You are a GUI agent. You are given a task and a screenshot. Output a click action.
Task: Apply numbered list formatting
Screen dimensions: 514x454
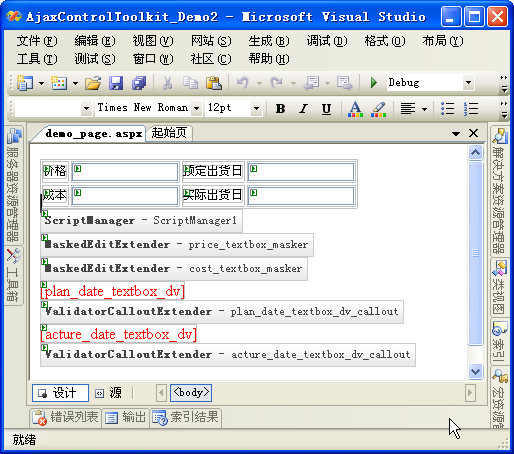471,108
